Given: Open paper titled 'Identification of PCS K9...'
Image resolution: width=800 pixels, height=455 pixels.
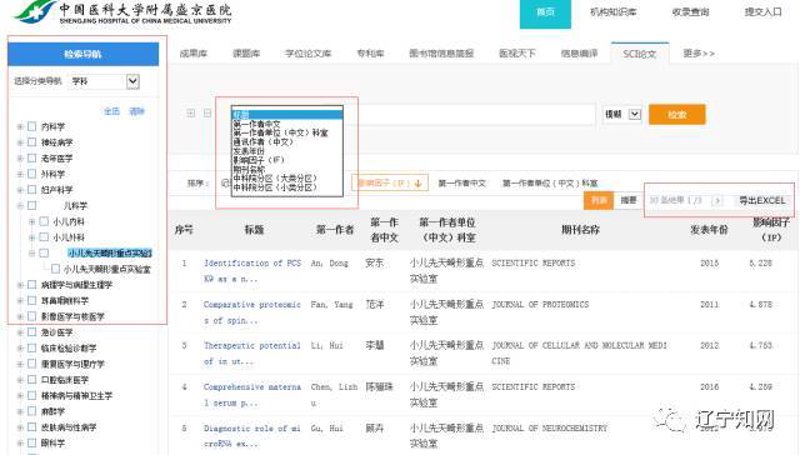Looking at the screenshot, I should pyautogui.click(x=252, y=271).
